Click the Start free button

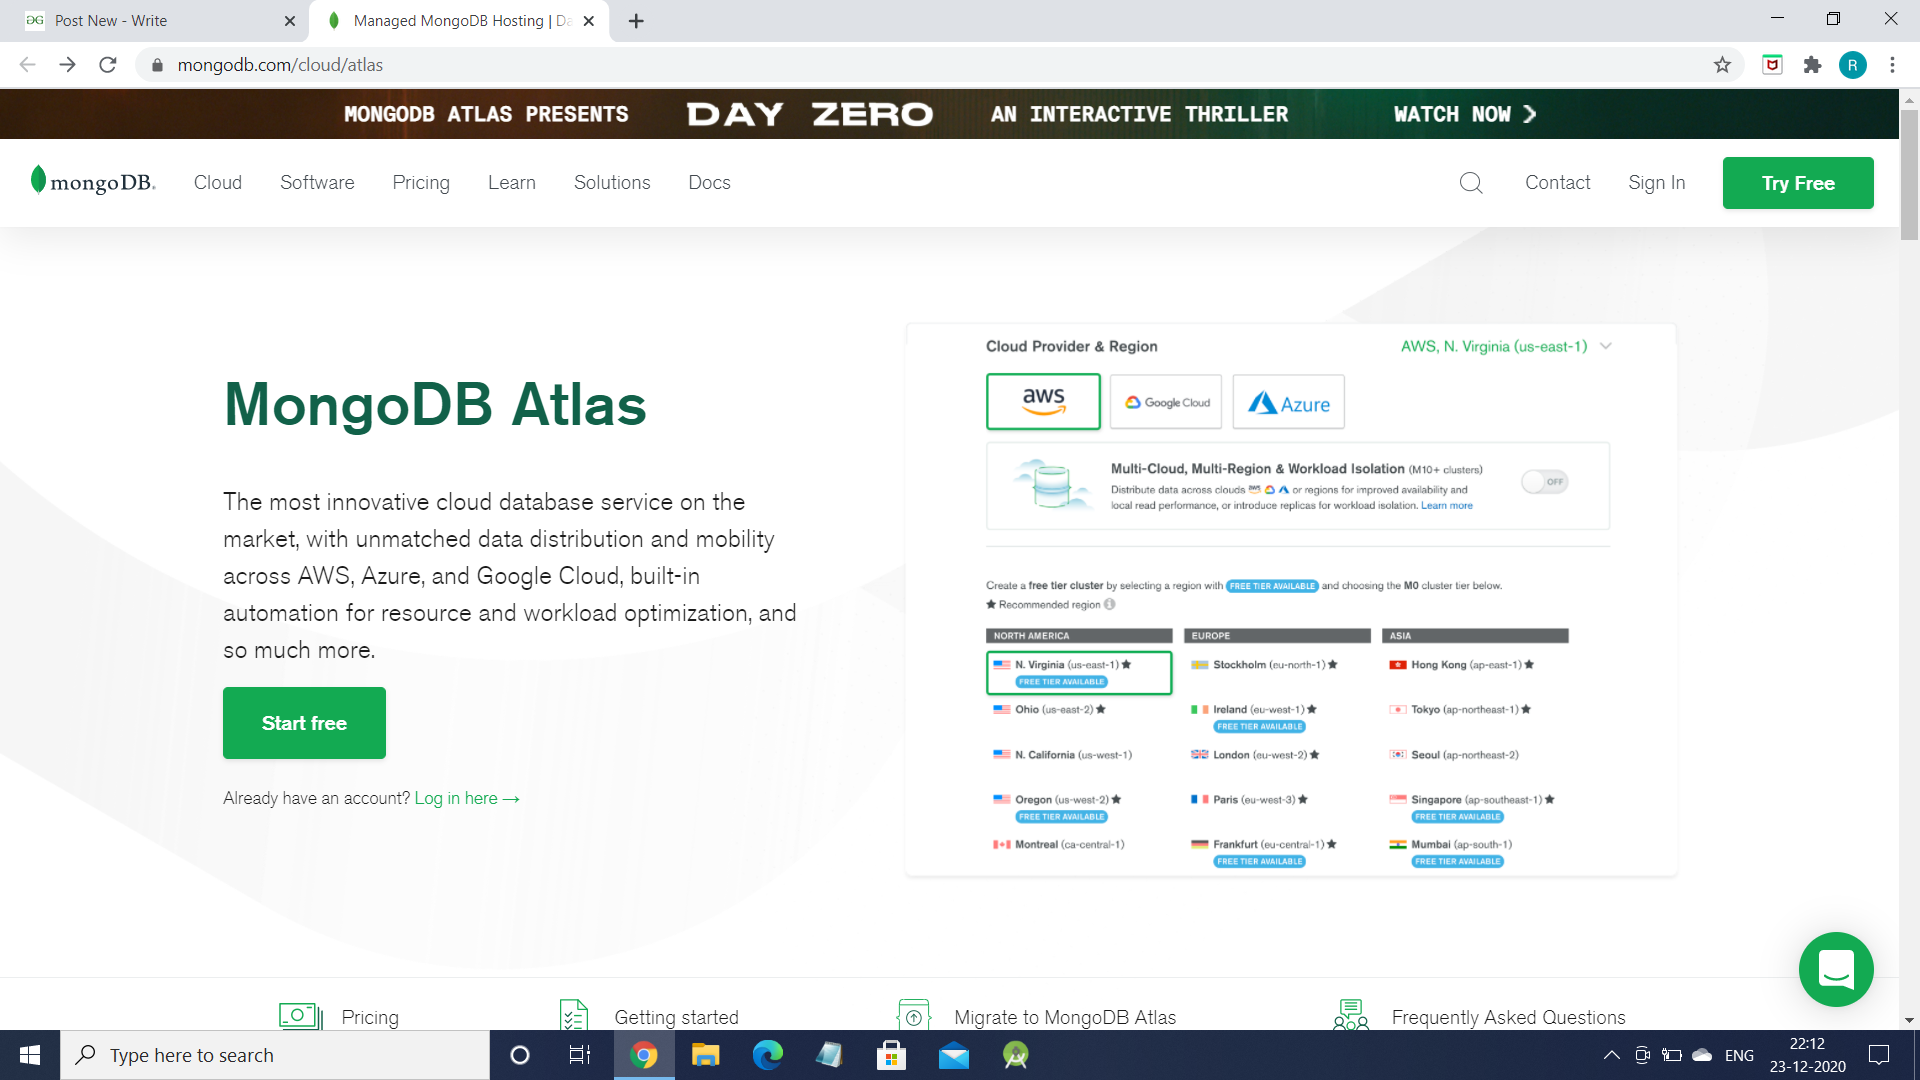pyautogui.click(x=304, y=723)
